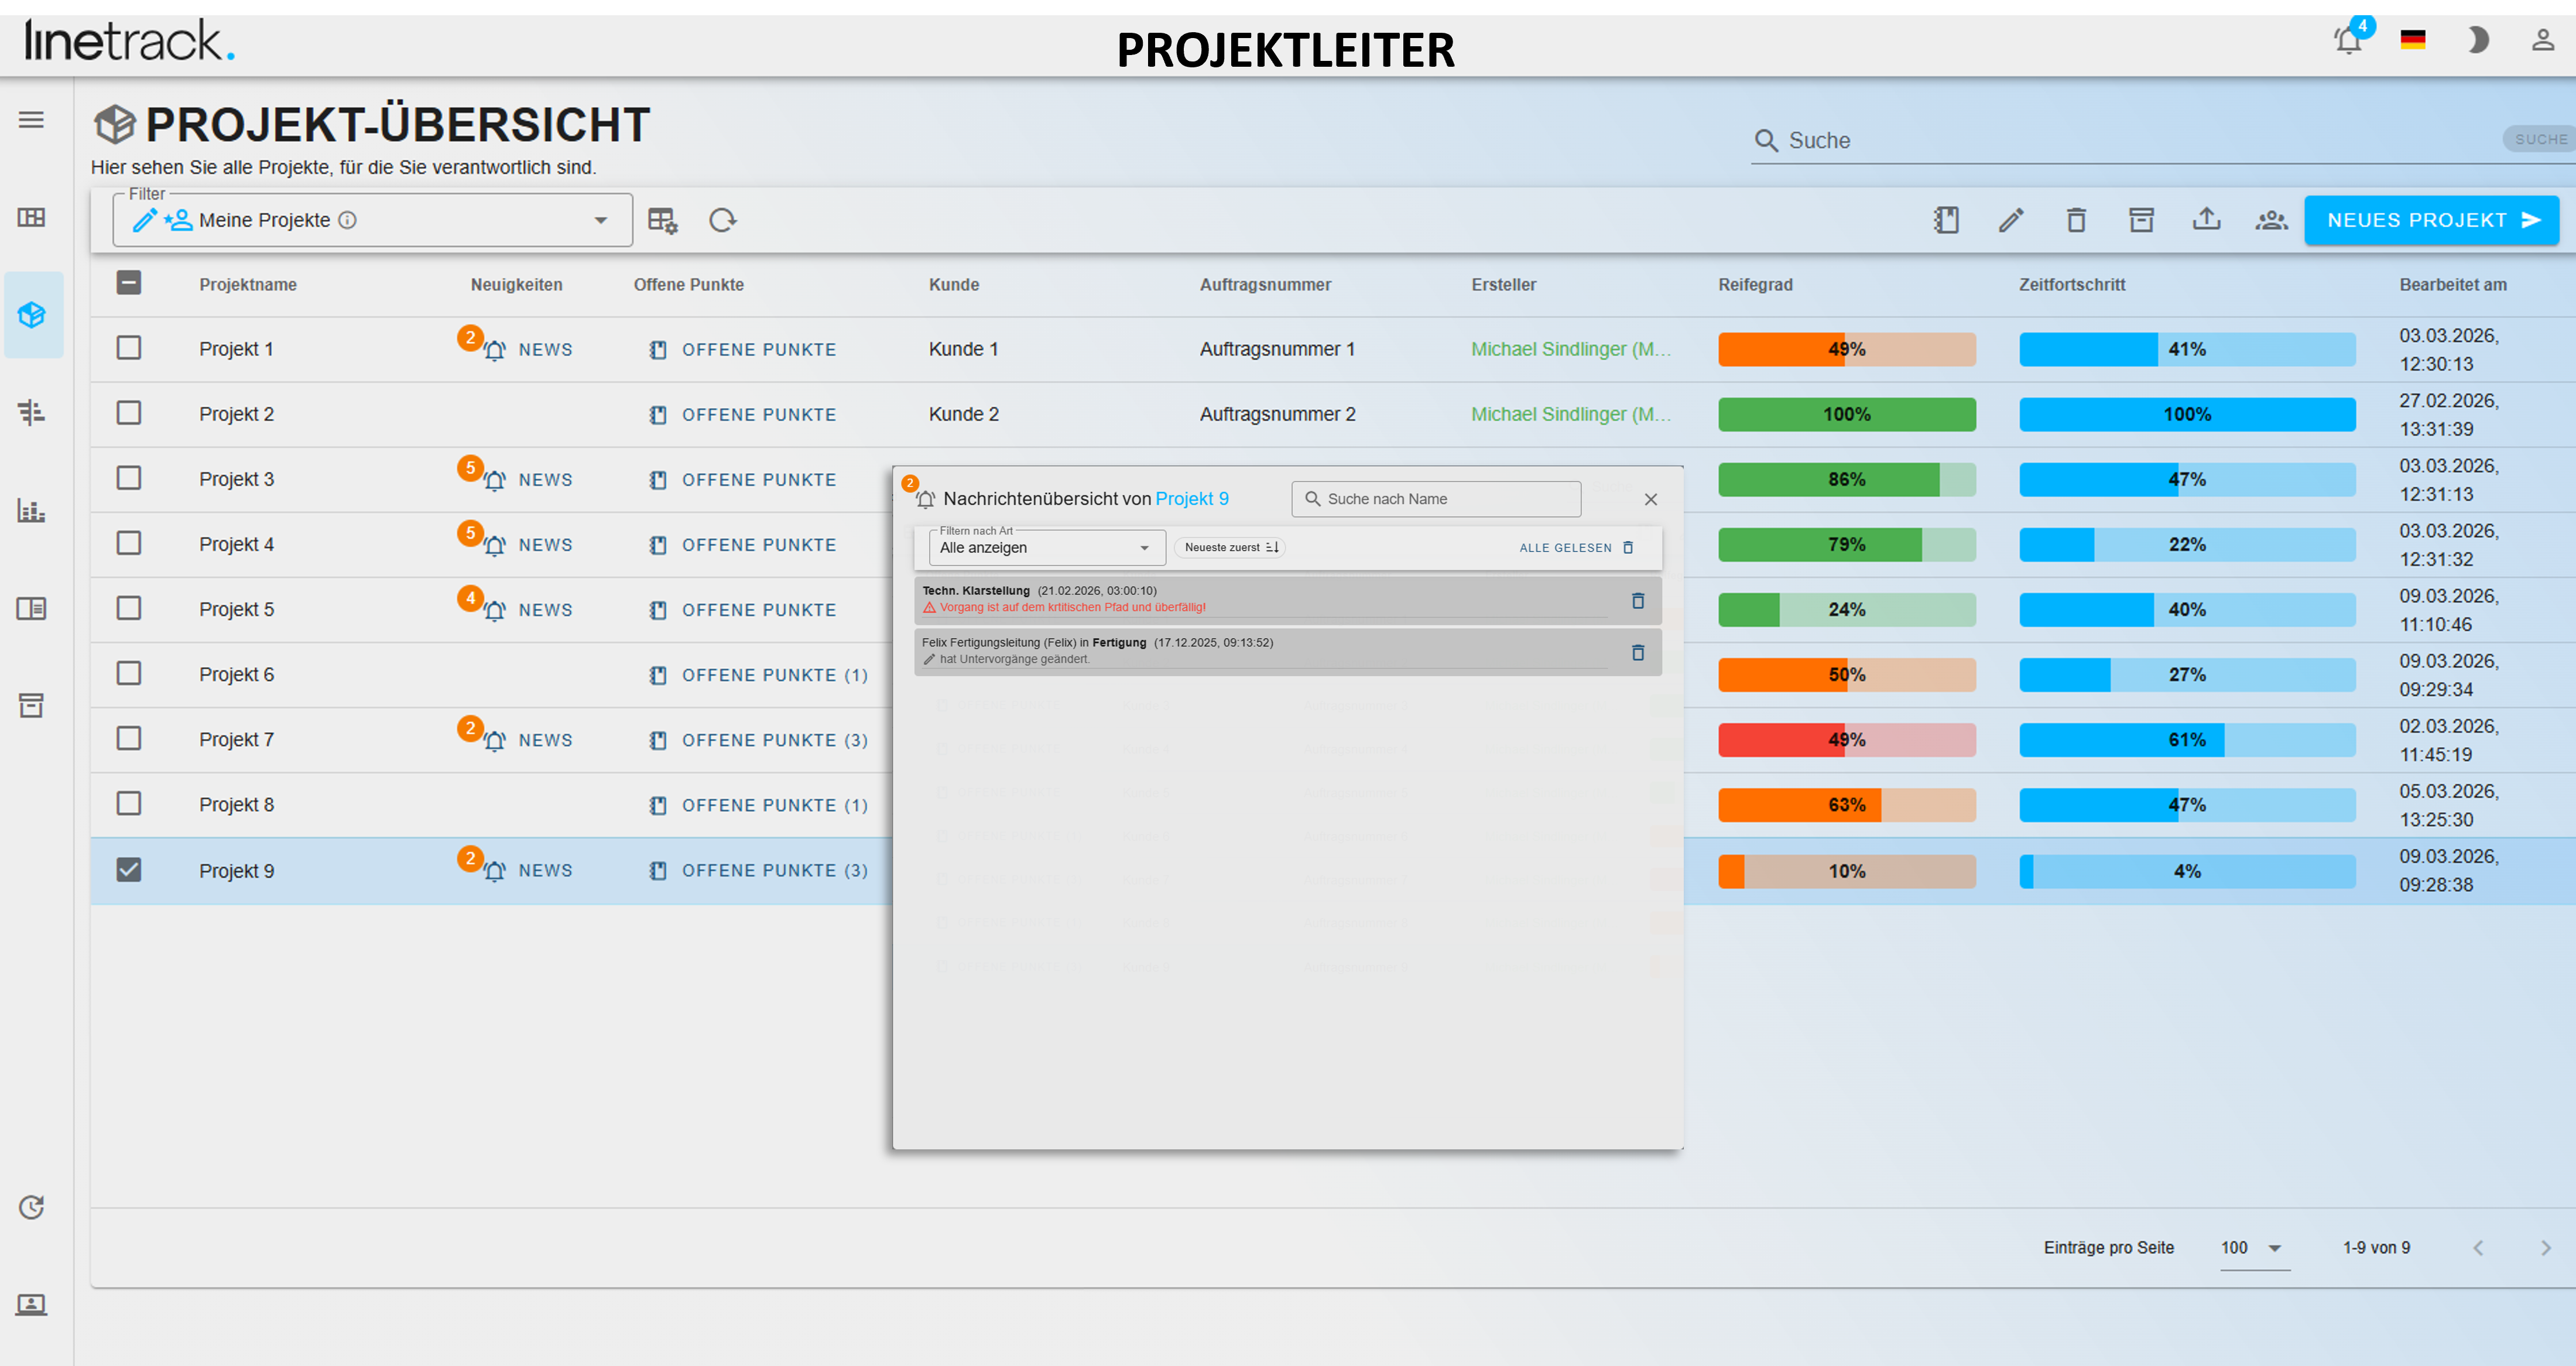Open the Projekt 9 link in message dialog

pyautogui.click(x=1192, y=499)
